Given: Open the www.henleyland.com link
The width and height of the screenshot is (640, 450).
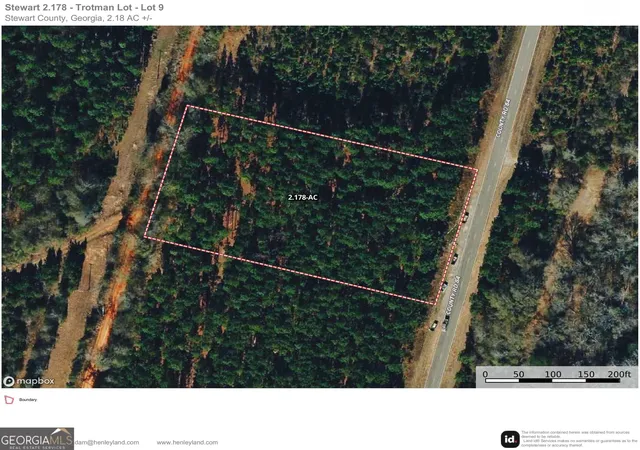Looking at the screenshot, I should coord(187,442).
